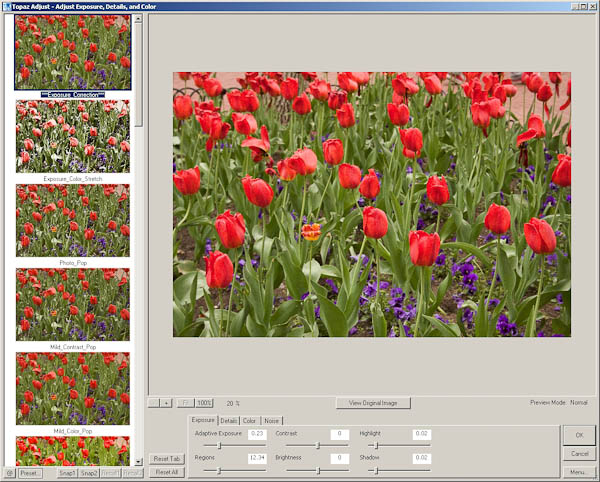Click the Snap1 snapshot button
Viewport: 600px width, 482px height.
click(x=67, y=473)
